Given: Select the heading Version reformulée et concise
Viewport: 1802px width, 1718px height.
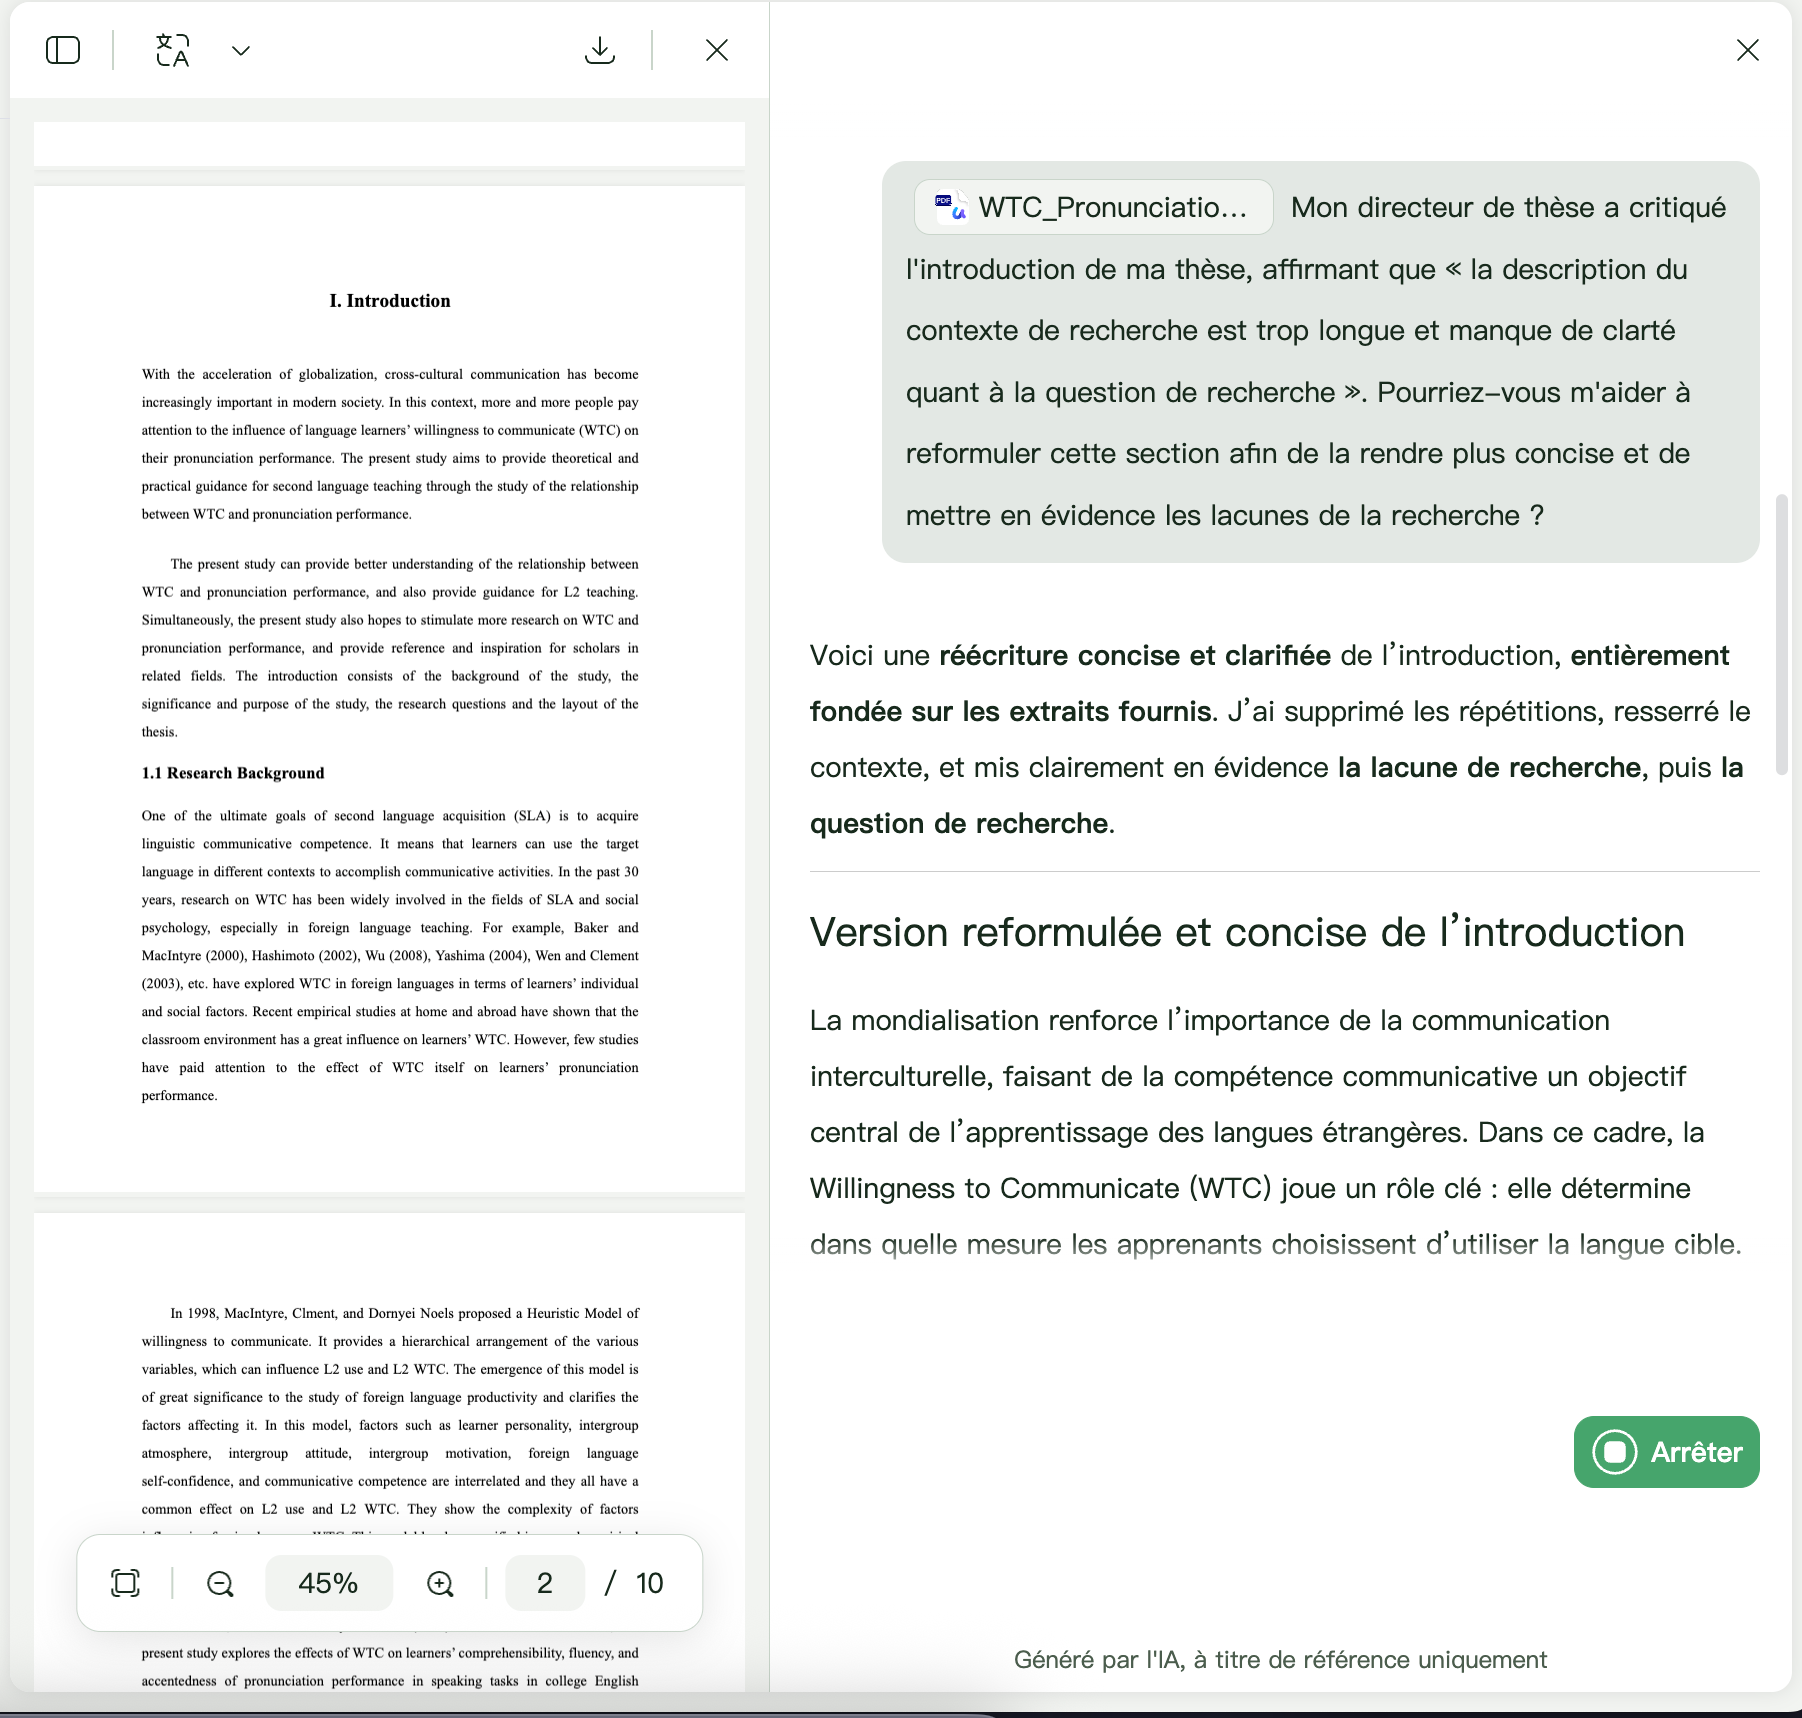Looking at the screenshot, I should pos(1246,930).
